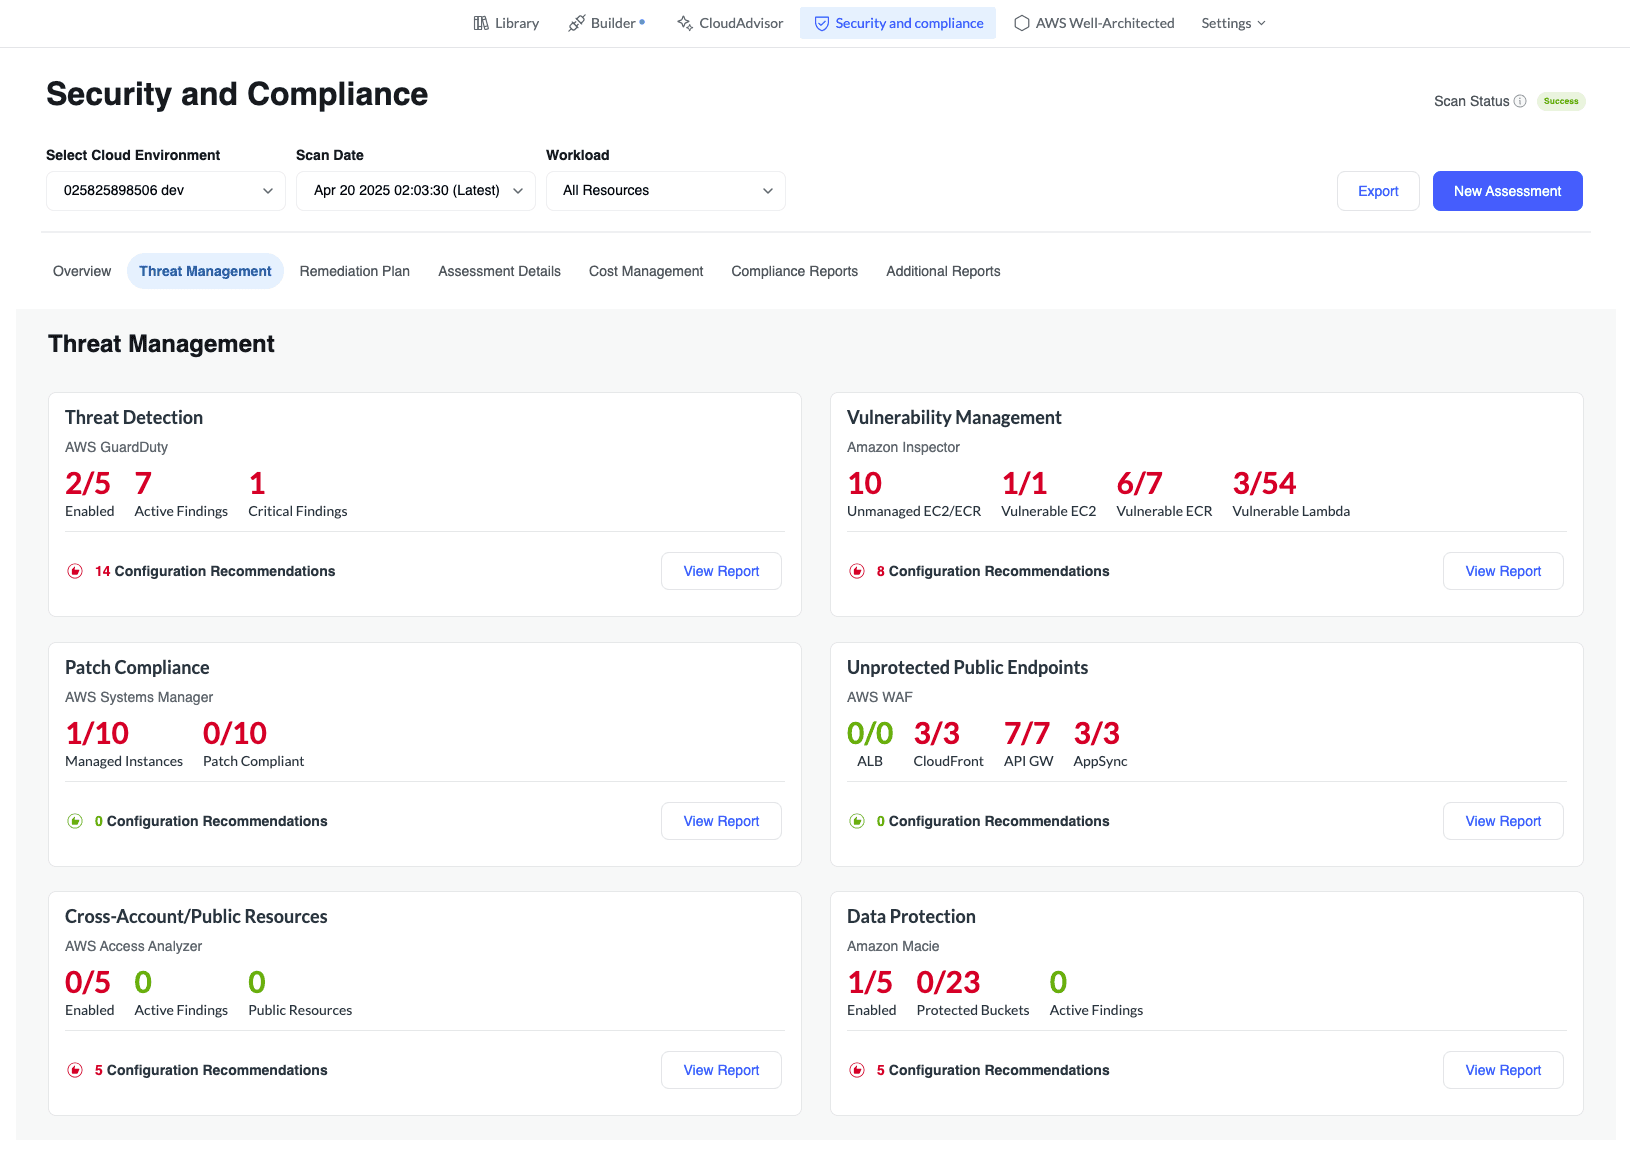1630x1154 pixels.
Task: View Report for Data Protection
Action: click(1503, 1070)
